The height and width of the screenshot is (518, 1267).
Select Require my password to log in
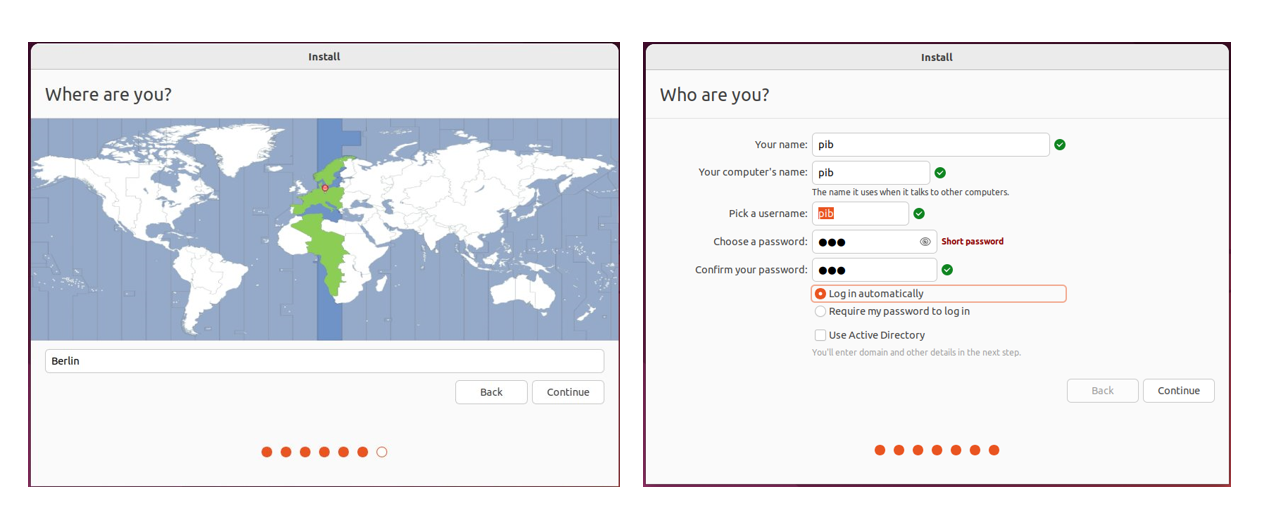tap(821, 312)
